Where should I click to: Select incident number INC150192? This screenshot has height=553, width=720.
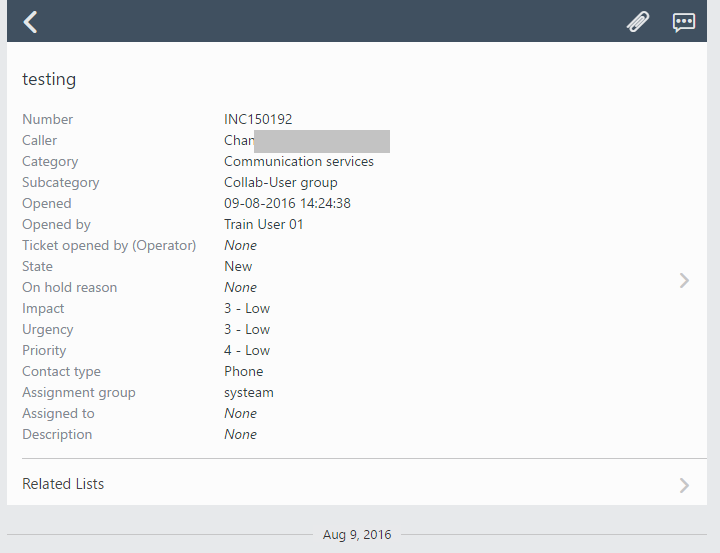[258, 119]
